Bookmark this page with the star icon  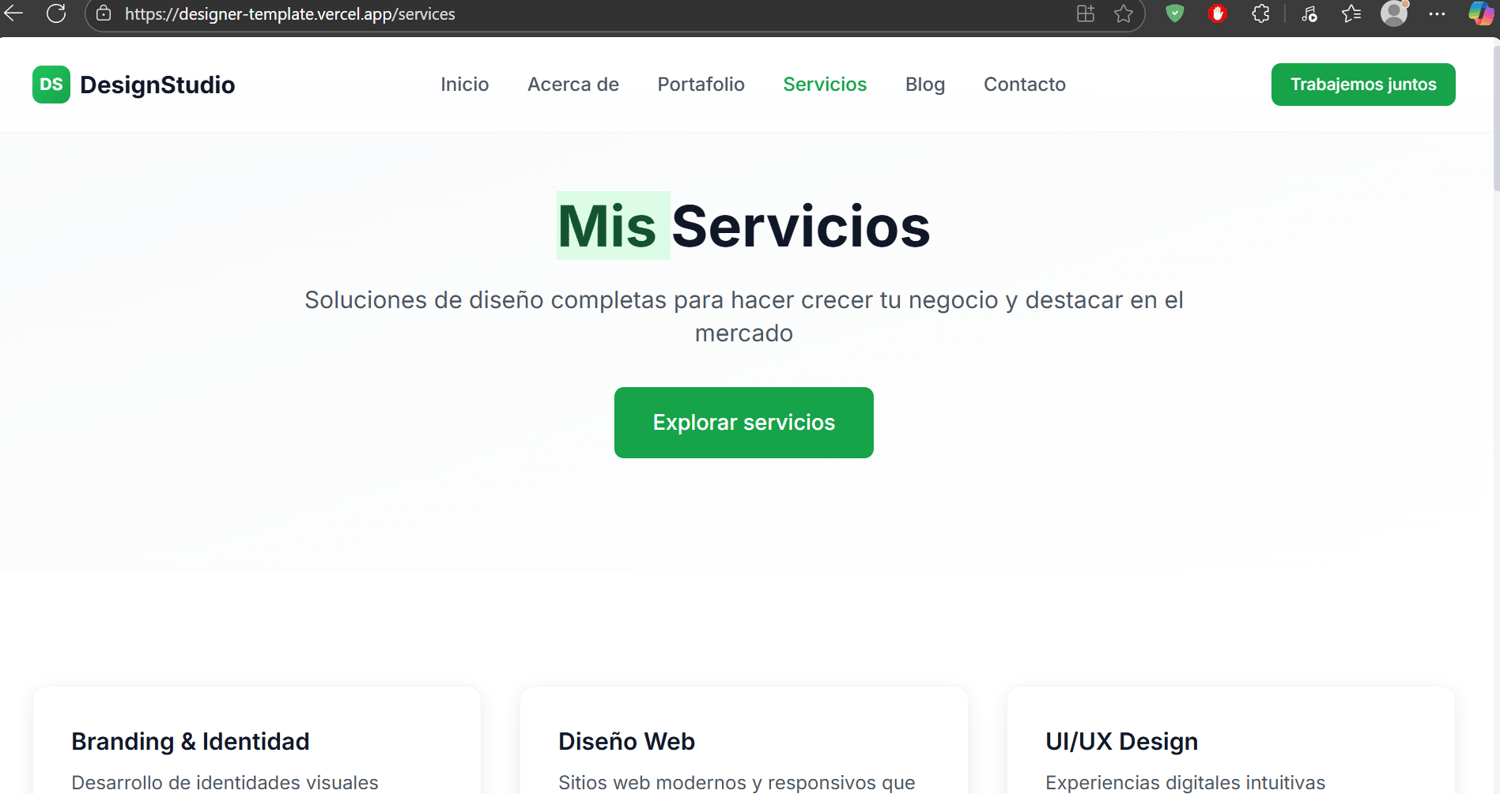click(x=1124, y=14)
